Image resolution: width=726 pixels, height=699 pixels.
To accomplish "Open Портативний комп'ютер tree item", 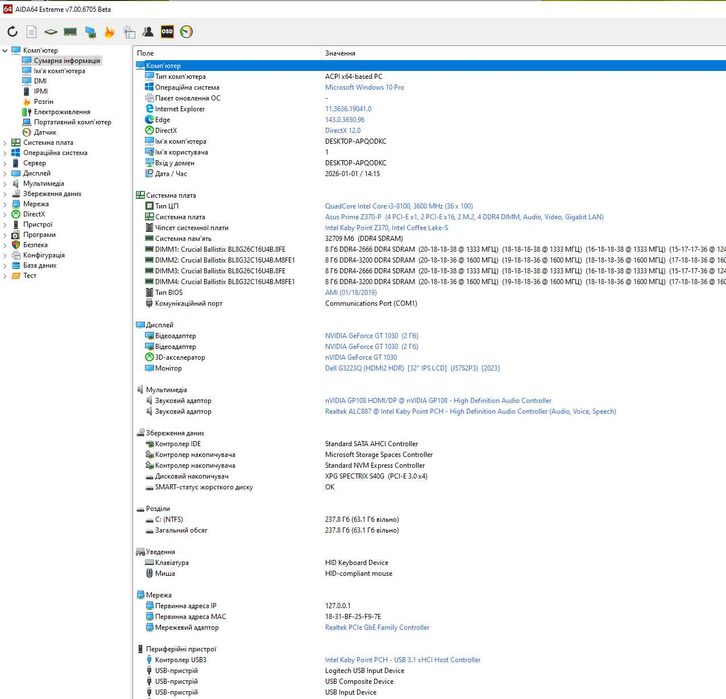I will point(72,122).
